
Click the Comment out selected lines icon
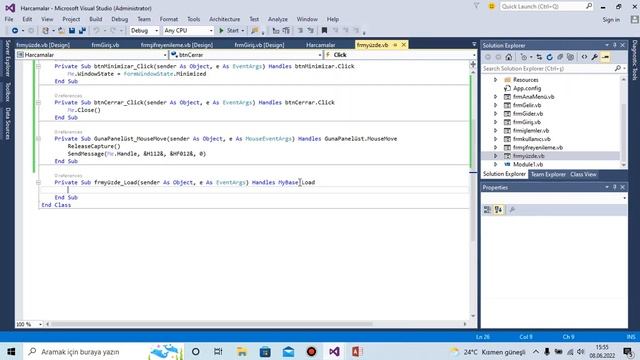point(300,31)
